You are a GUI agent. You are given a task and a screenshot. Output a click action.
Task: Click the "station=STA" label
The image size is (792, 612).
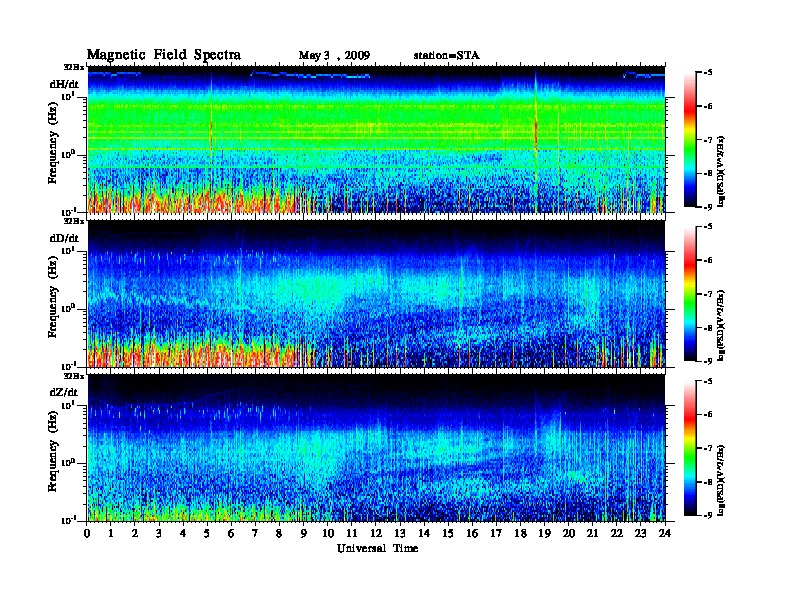coord(447,56)
